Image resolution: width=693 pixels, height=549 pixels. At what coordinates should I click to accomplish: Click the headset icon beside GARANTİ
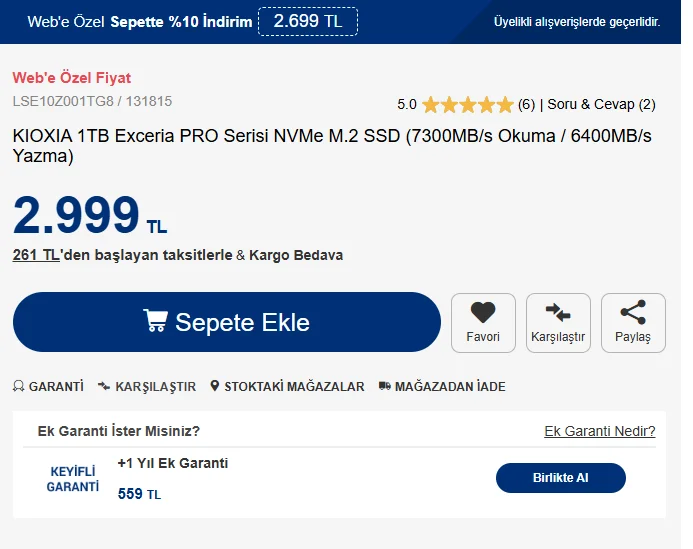point(19,386)
